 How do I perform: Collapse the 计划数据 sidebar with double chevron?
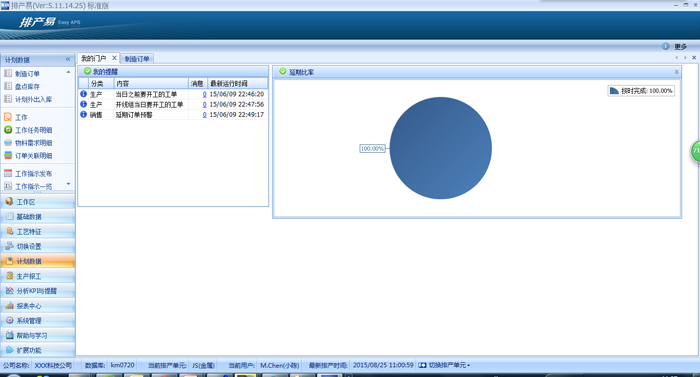[x=68, y=59]
